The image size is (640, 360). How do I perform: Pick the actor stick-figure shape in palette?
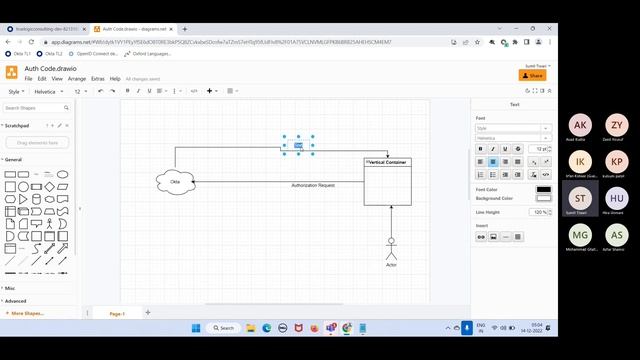click(x=49, y=224)
